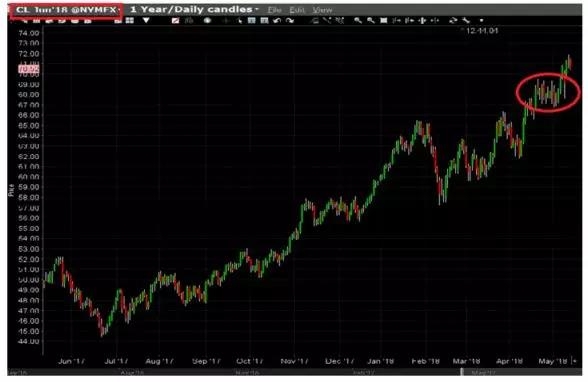The image size is (588, 382).
Task: Click the solid white rectangle toolbar icon
Action: [384, 21]
